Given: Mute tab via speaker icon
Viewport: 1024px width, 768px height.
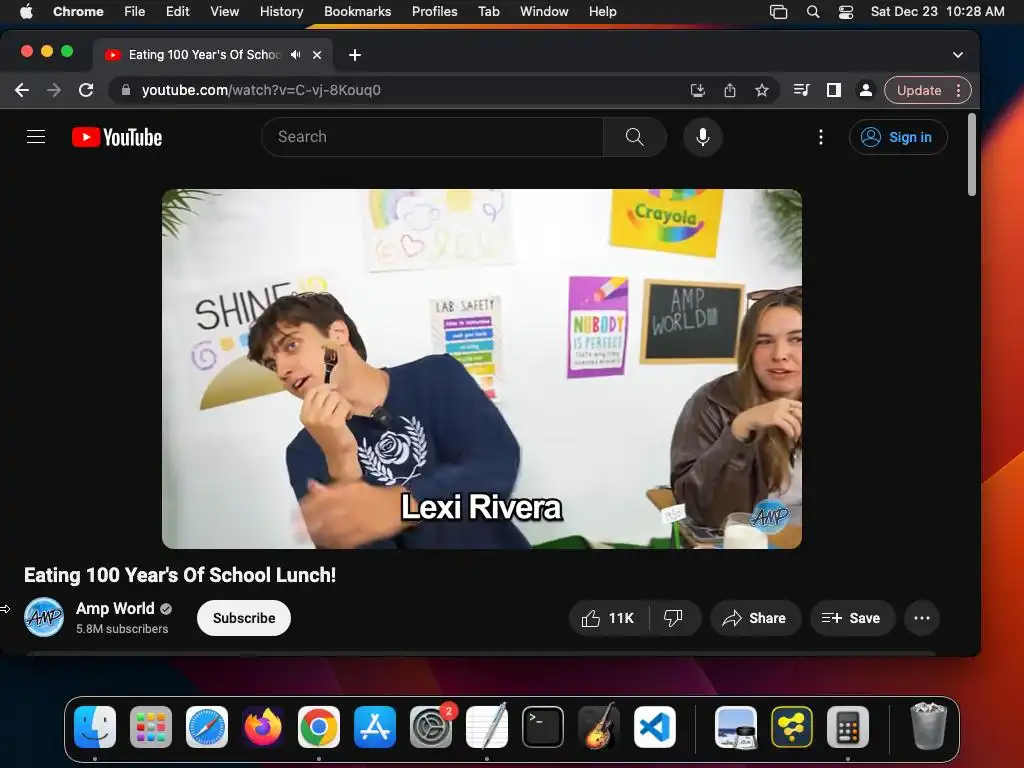Looking at the screenshot, I should 296,55.
